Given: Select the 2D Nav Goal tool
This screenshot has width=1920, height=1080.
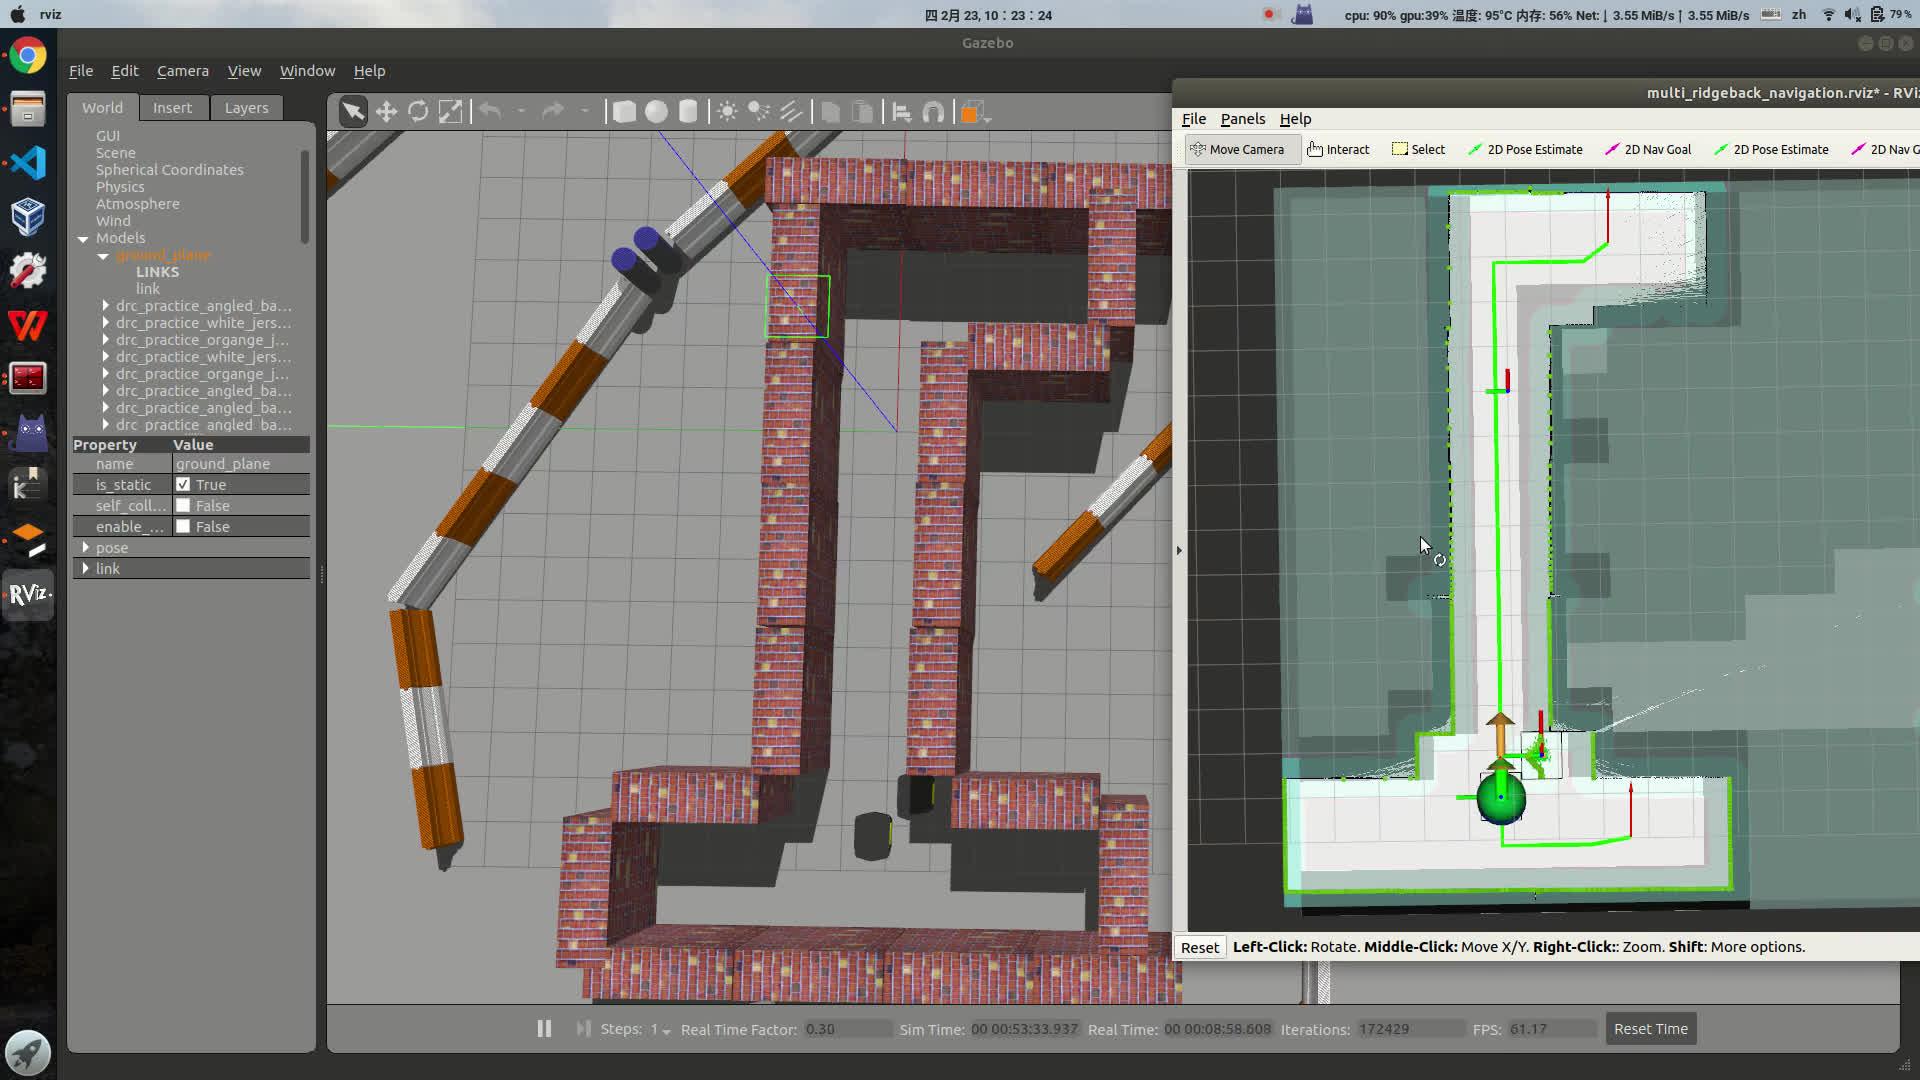Looking at the screenshot, I should tap(1647, 149).
